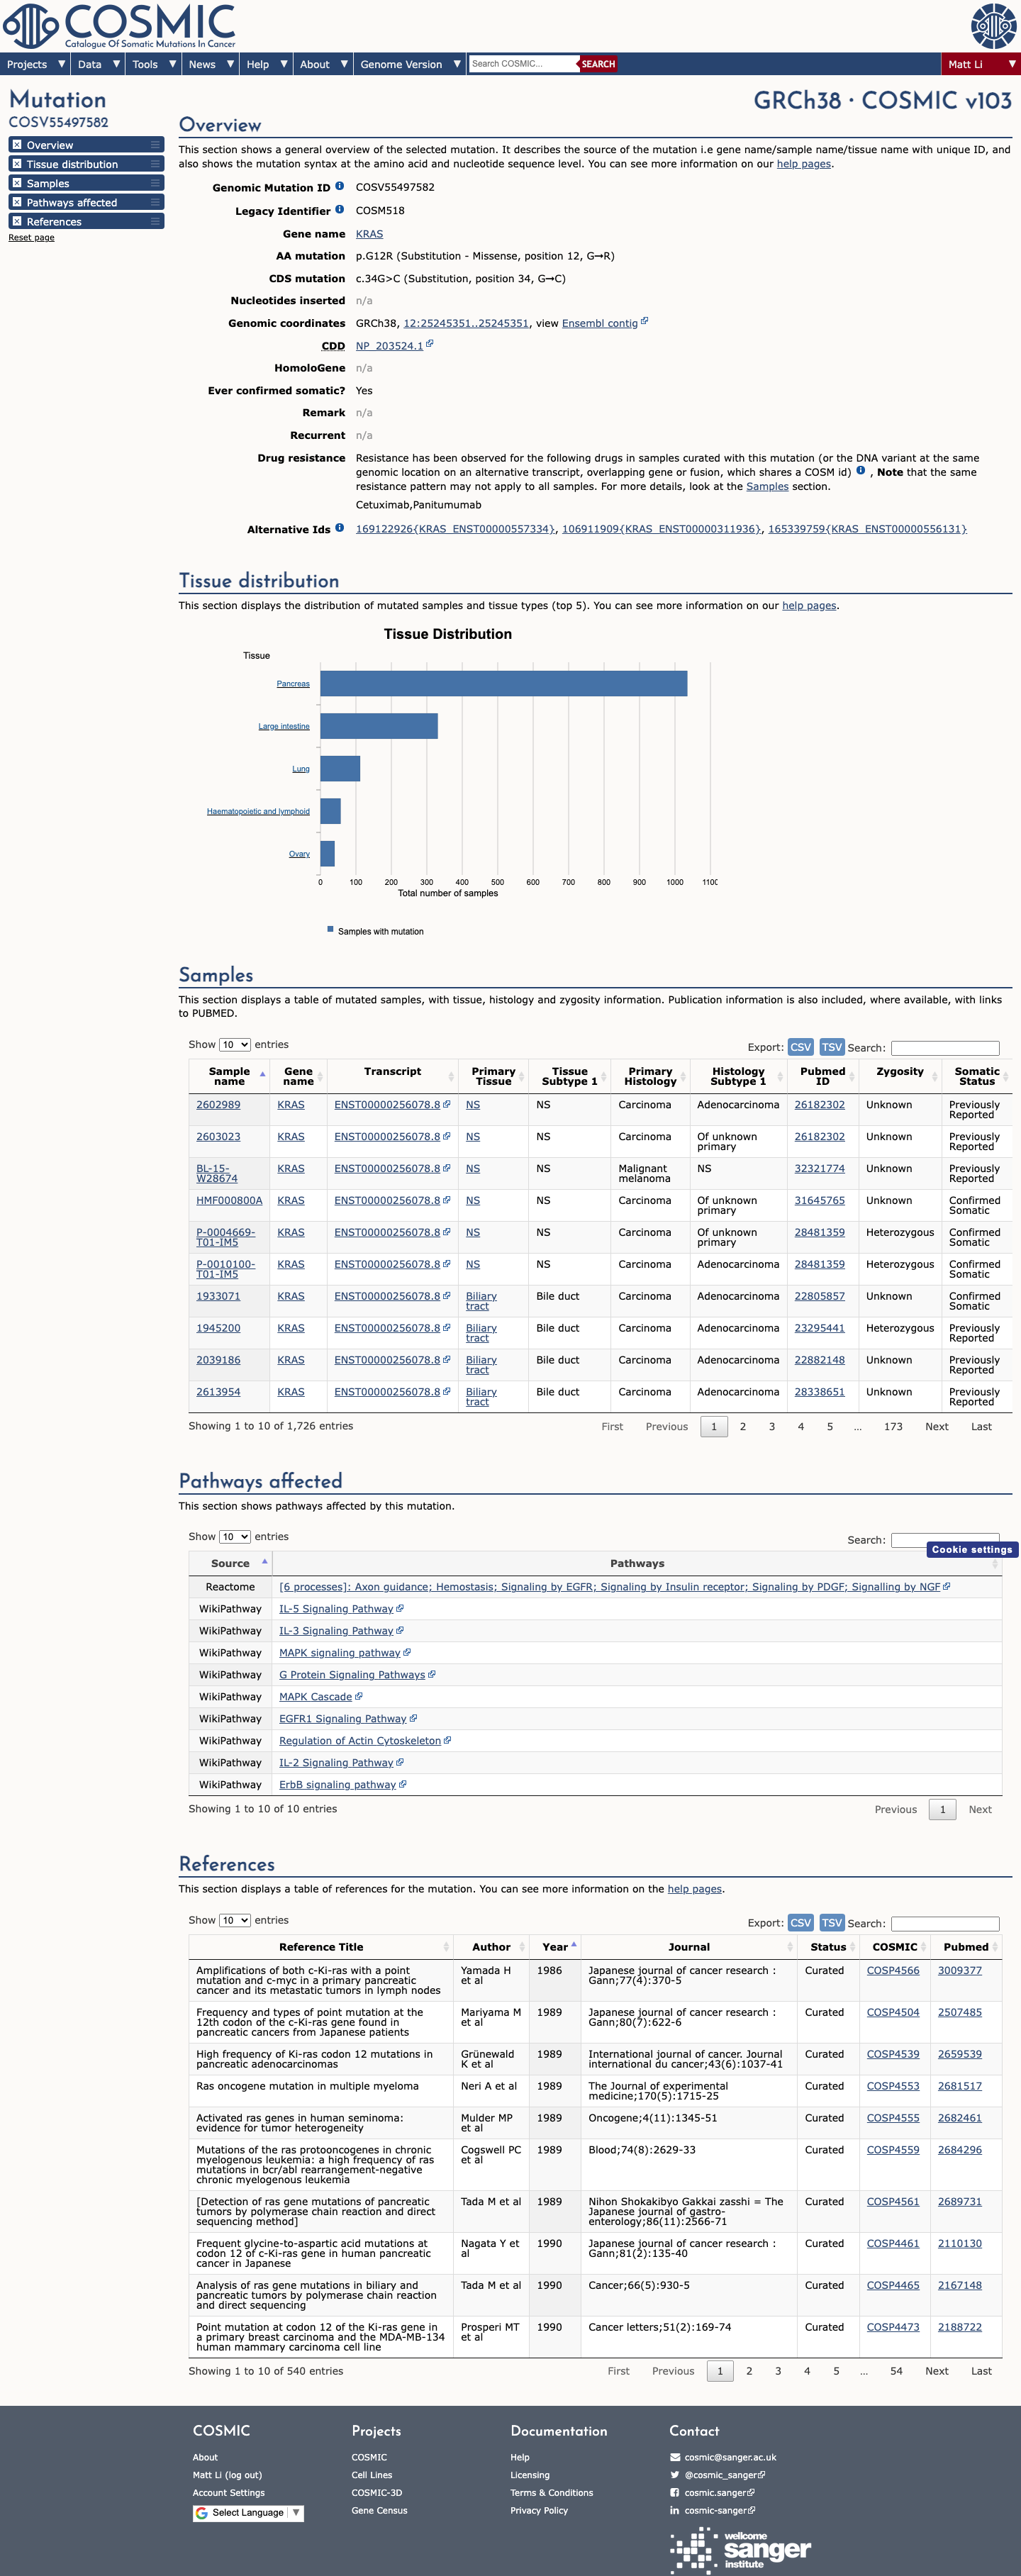Click the info icon in the Drug resistance text
1021x2576 pixels.
point(861,470)
